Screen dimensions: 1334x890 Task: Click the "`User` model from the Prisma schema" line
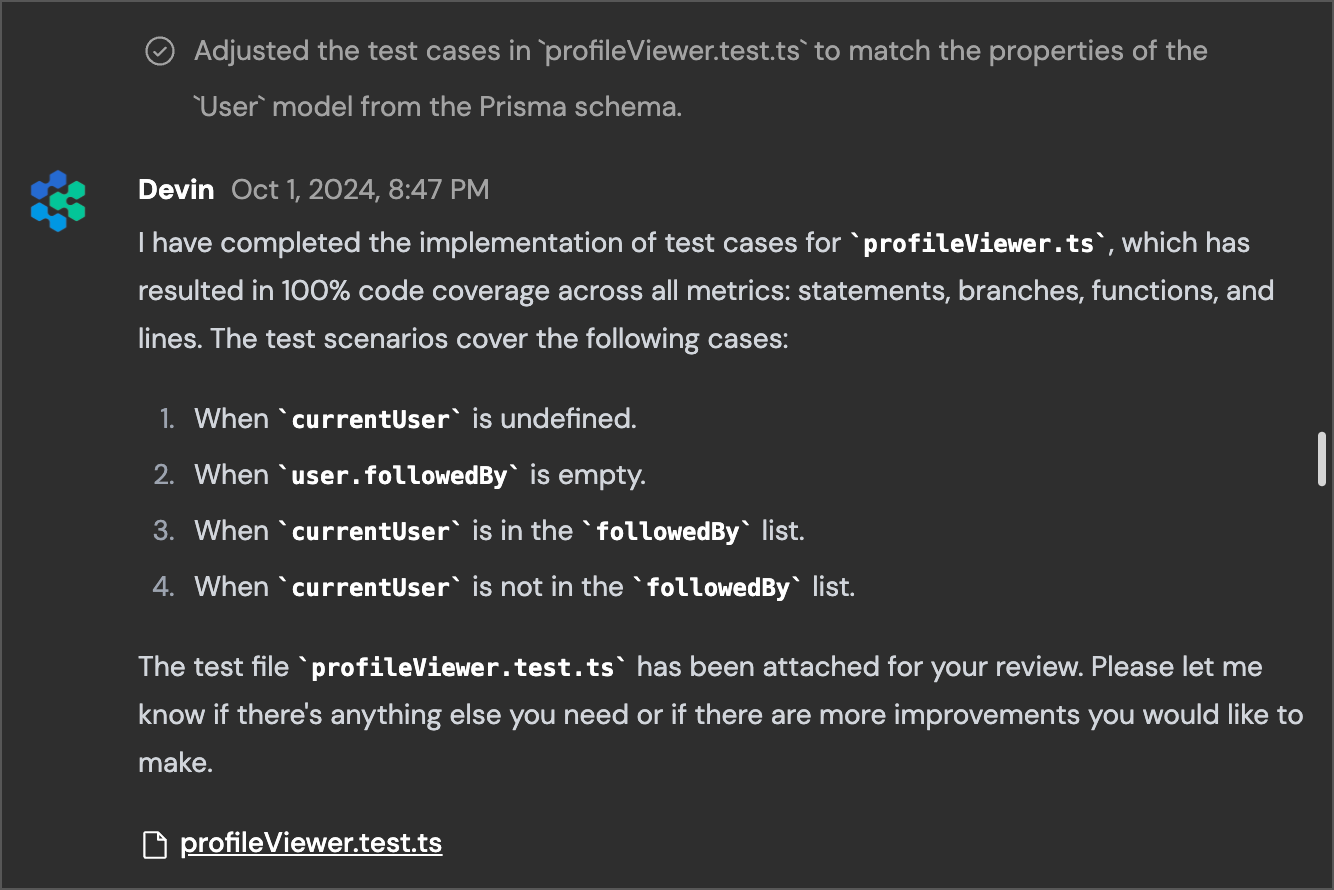coord(437,106)
